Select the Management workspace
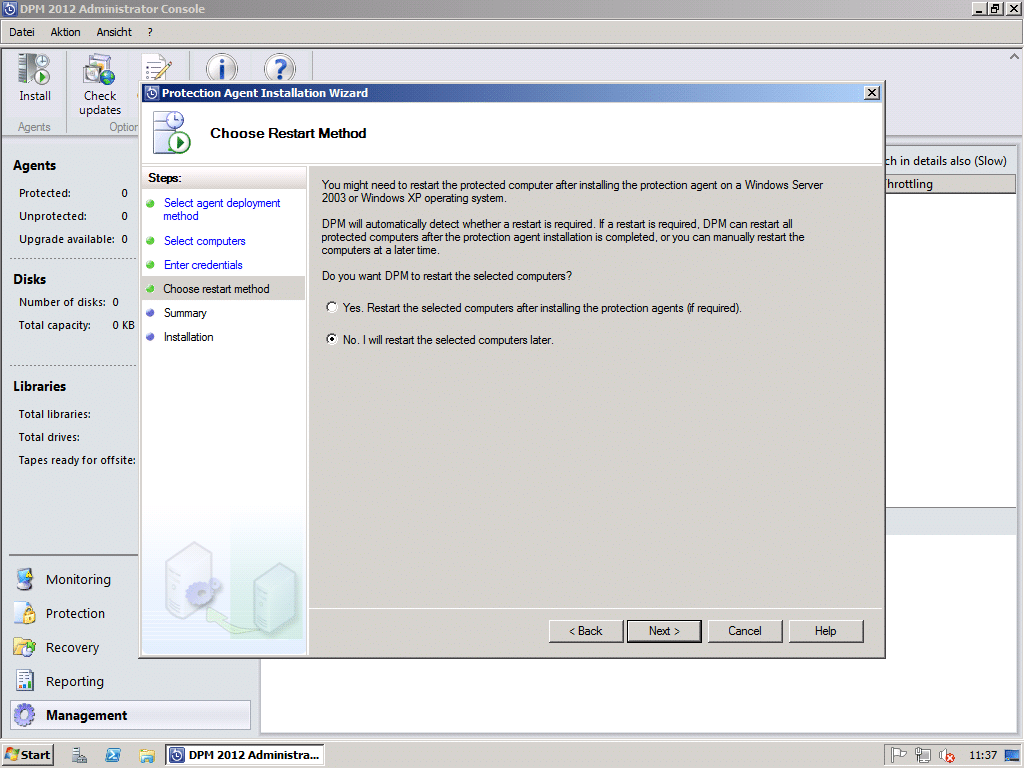 pyautogui.click(x=130, y=715)
